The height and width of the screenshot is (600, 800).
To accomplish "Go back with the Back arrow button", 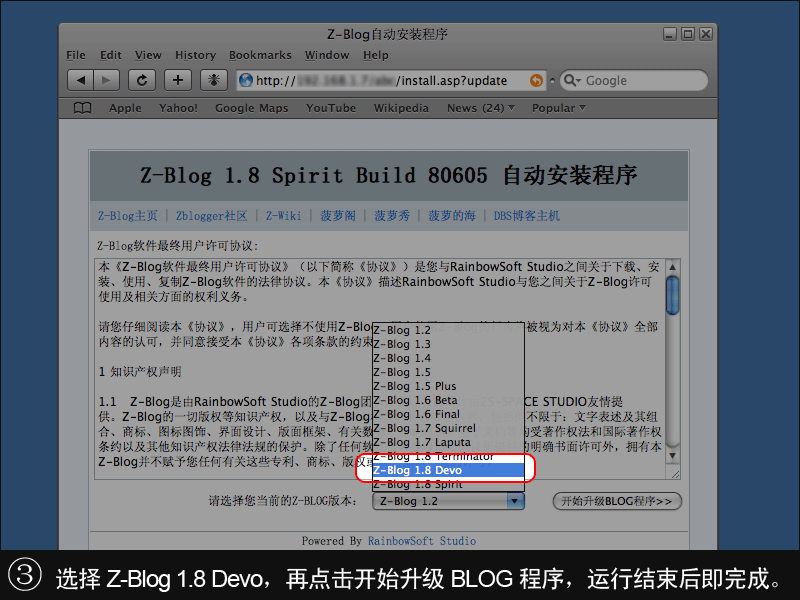I will (x=81, y=80).
